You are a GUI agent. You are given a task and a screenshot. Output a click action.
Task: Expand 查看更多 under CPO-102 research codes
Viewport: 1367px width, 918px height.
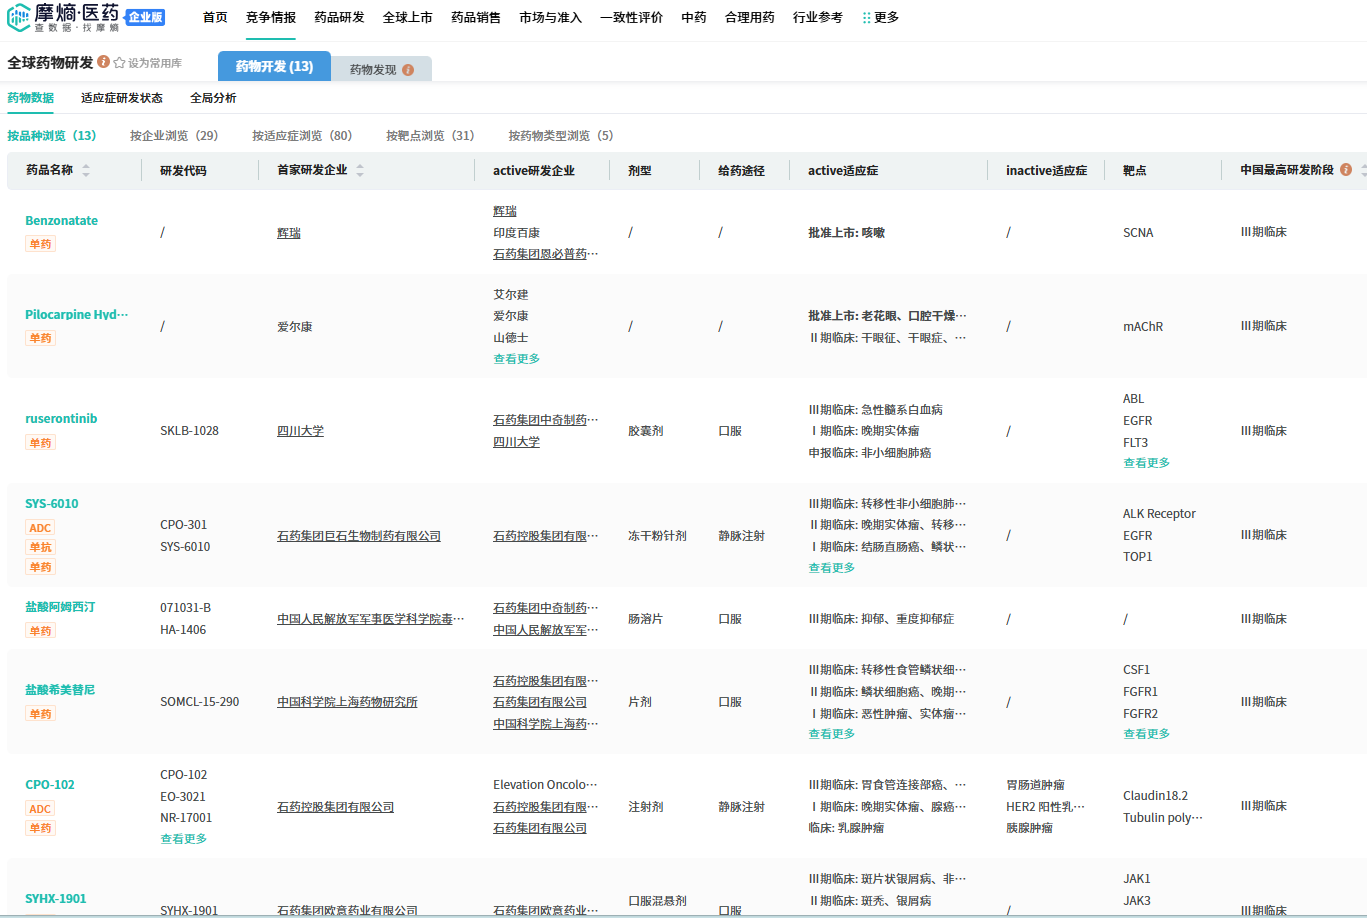[183, 839]
